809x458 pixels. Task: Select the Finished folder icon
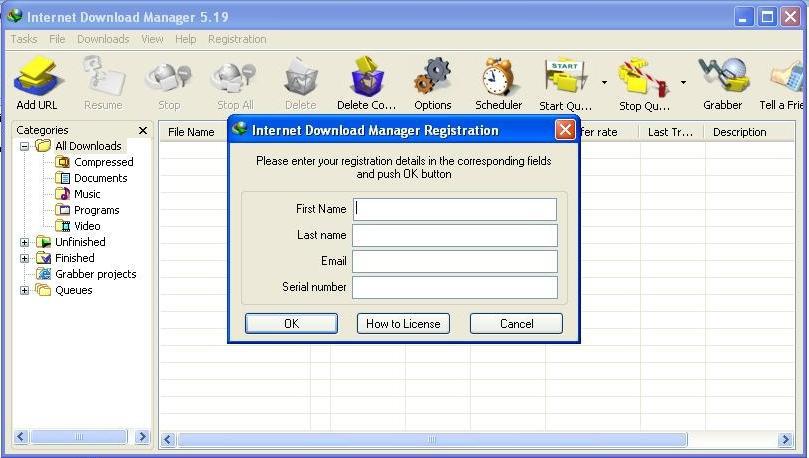[x=43, y=258]
